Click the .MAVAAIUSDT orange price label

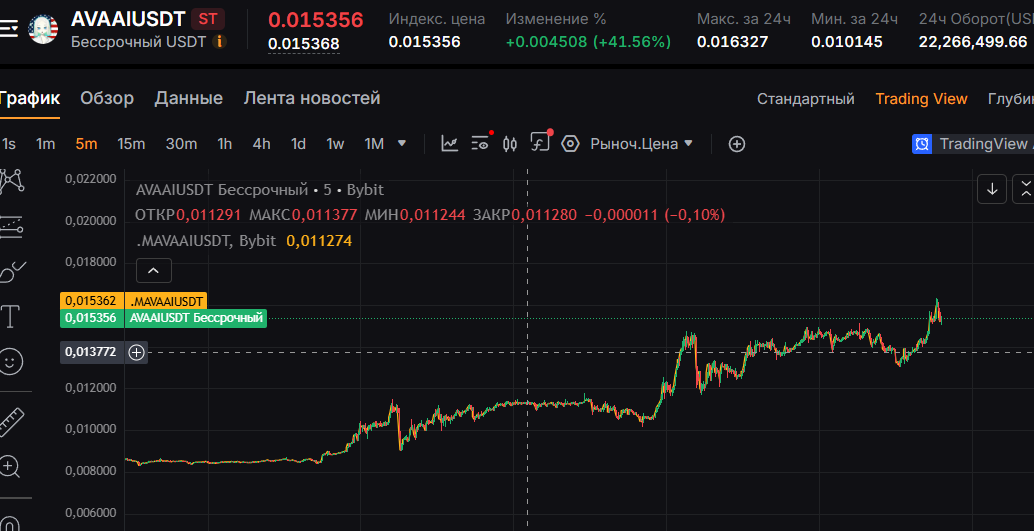pos(133,301)
